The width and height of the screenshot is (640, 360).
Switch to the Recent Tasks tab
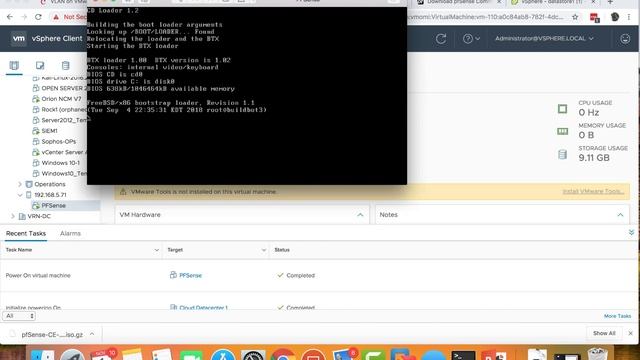coord(26,233)
